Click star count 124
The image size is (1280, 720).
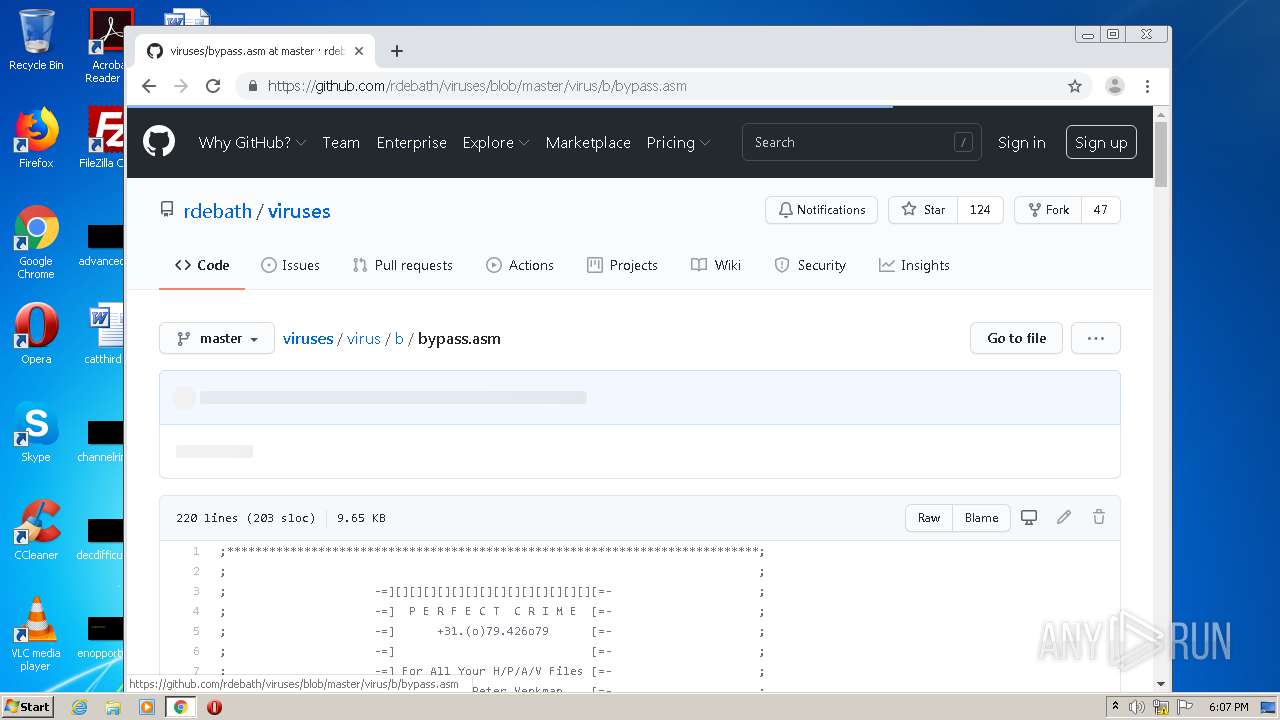pyautogui.click(x=980, y=210)
